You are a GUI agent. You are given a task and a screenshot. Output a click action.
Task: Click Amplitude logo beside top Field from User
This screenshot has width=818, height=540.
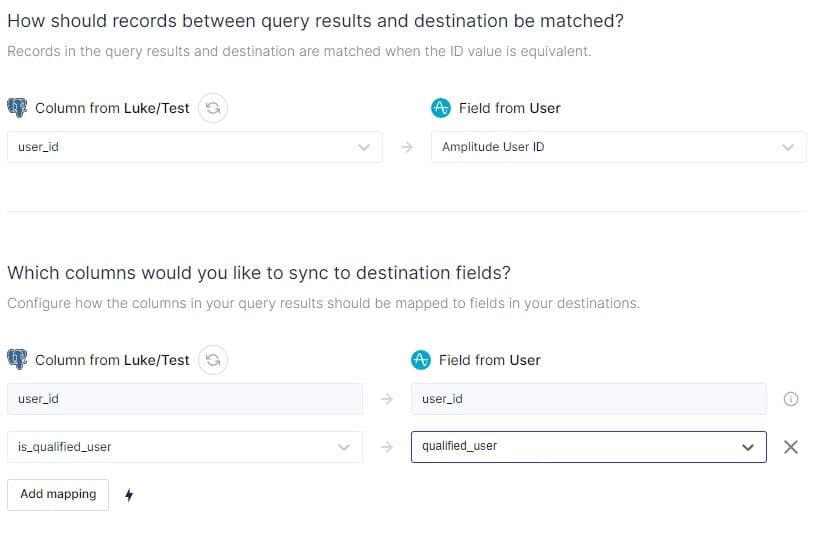441,108
